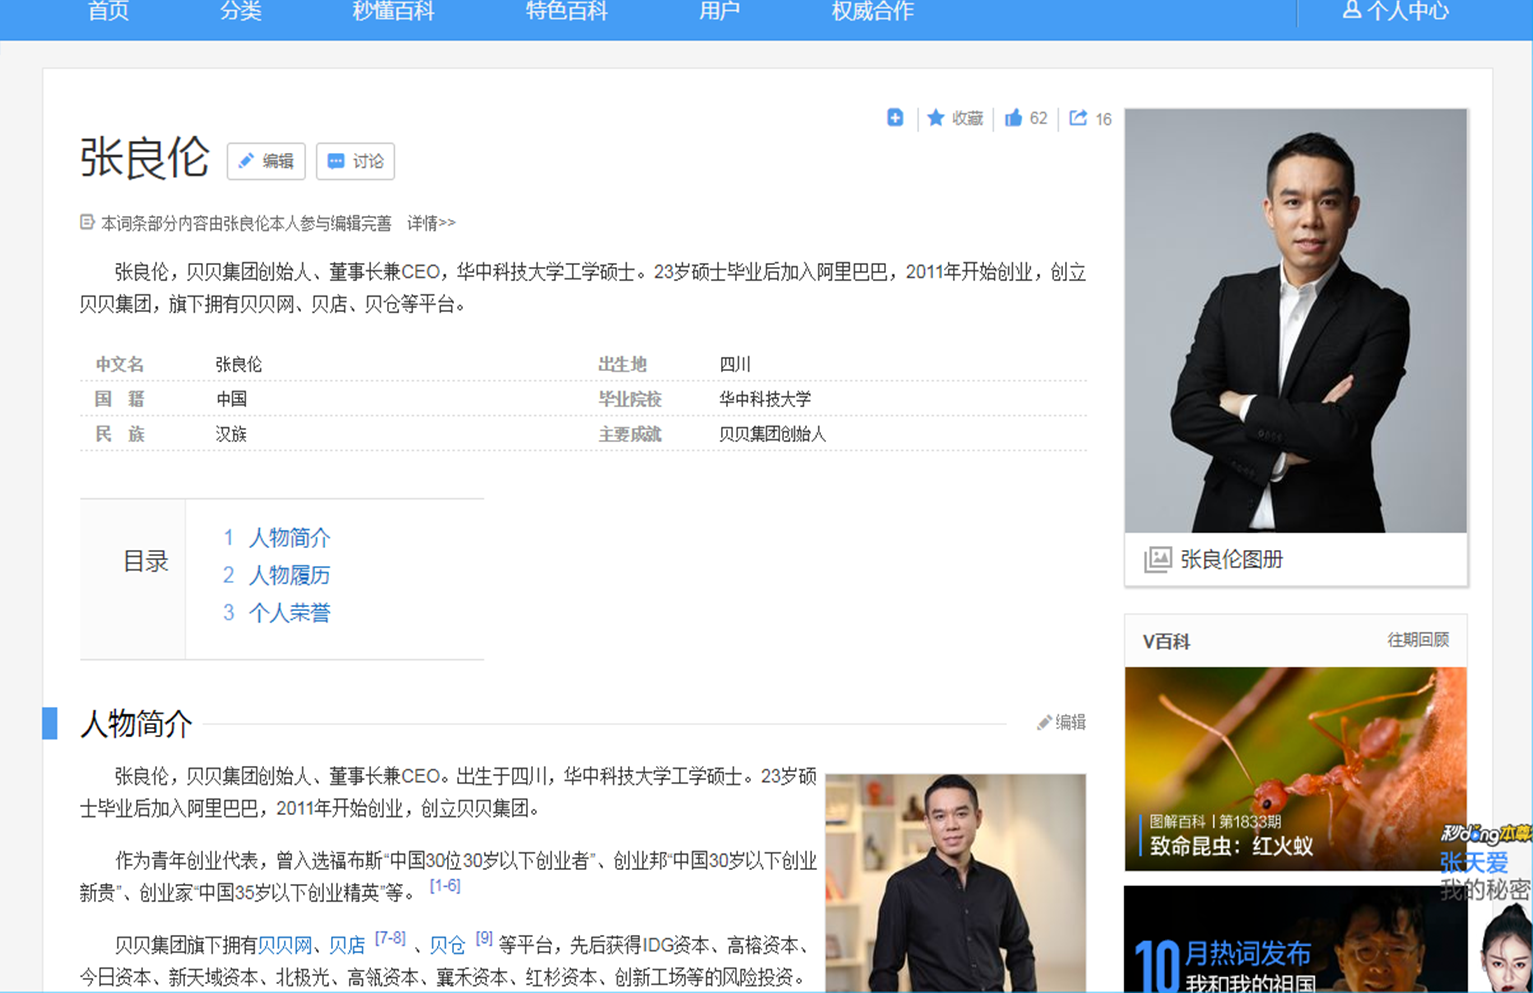Click the 编辑 button next to title
The image size is (1533, 993).
pyautogui.click(x=266, y=161)
